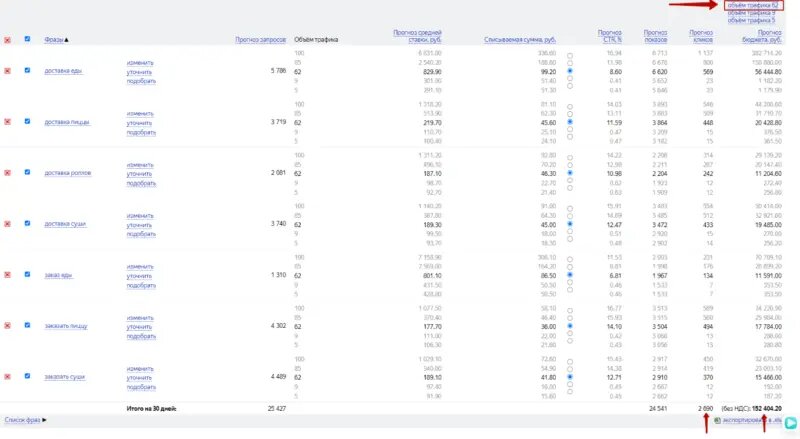The image size is (800, 439).
Task: Open the заказать суши phrase link
Action: pyautogui.click(x=64, y=377)
